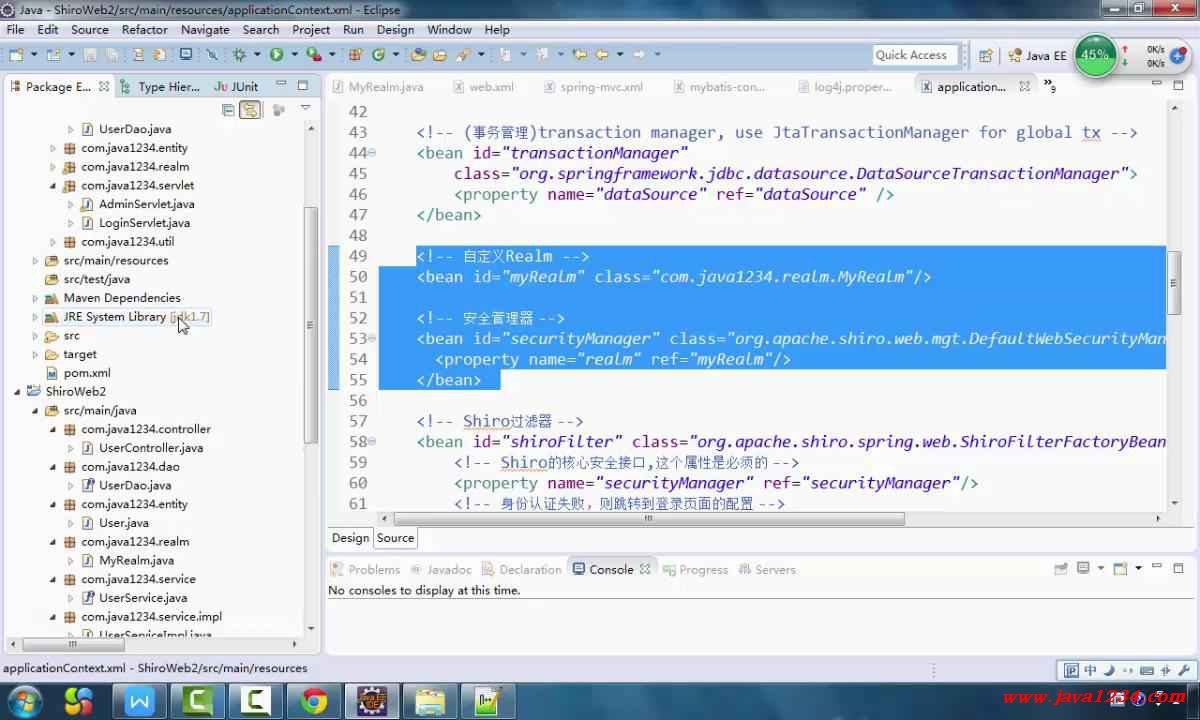Select the Java EE perspective button

click(x=1037, y=56)
